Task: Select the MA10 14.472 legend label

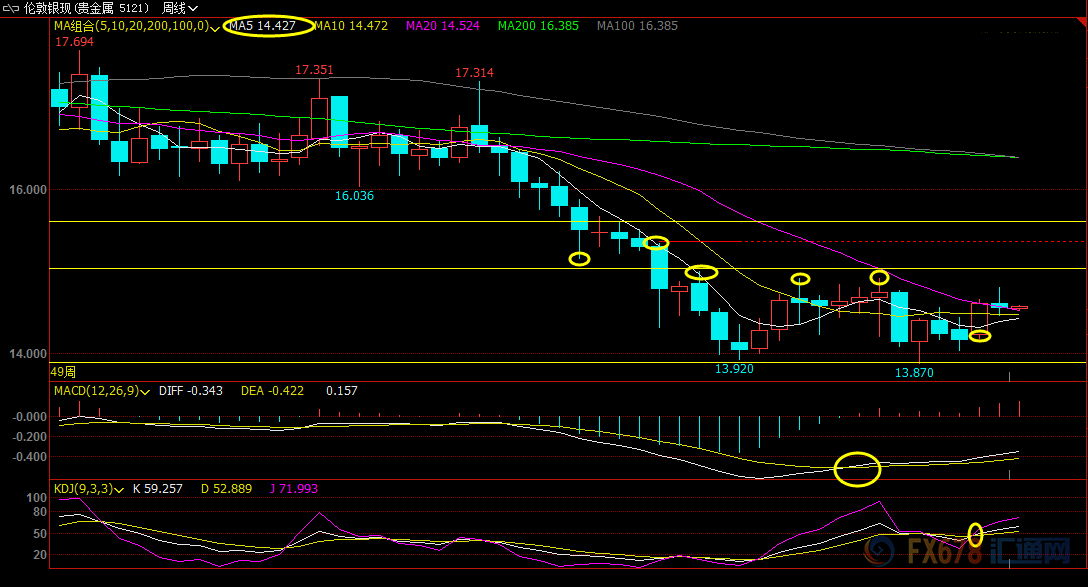Action: pos(350,26)
